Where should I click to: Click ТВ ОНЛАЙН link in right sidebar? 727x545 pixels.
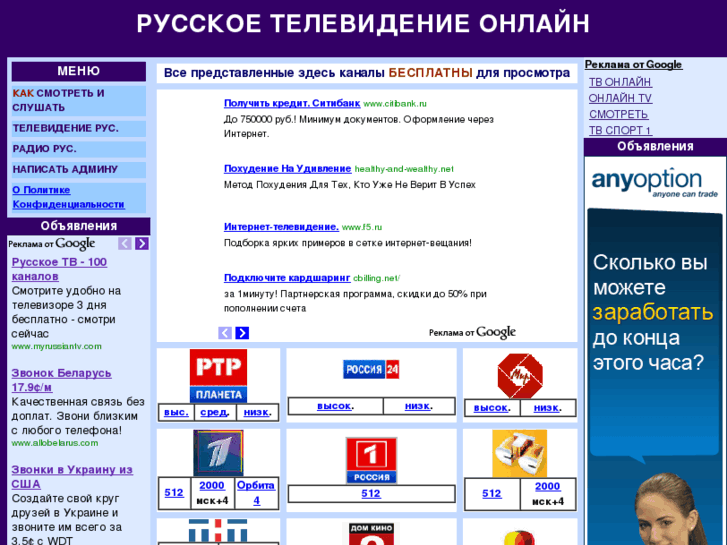click(x=620, y=82)
